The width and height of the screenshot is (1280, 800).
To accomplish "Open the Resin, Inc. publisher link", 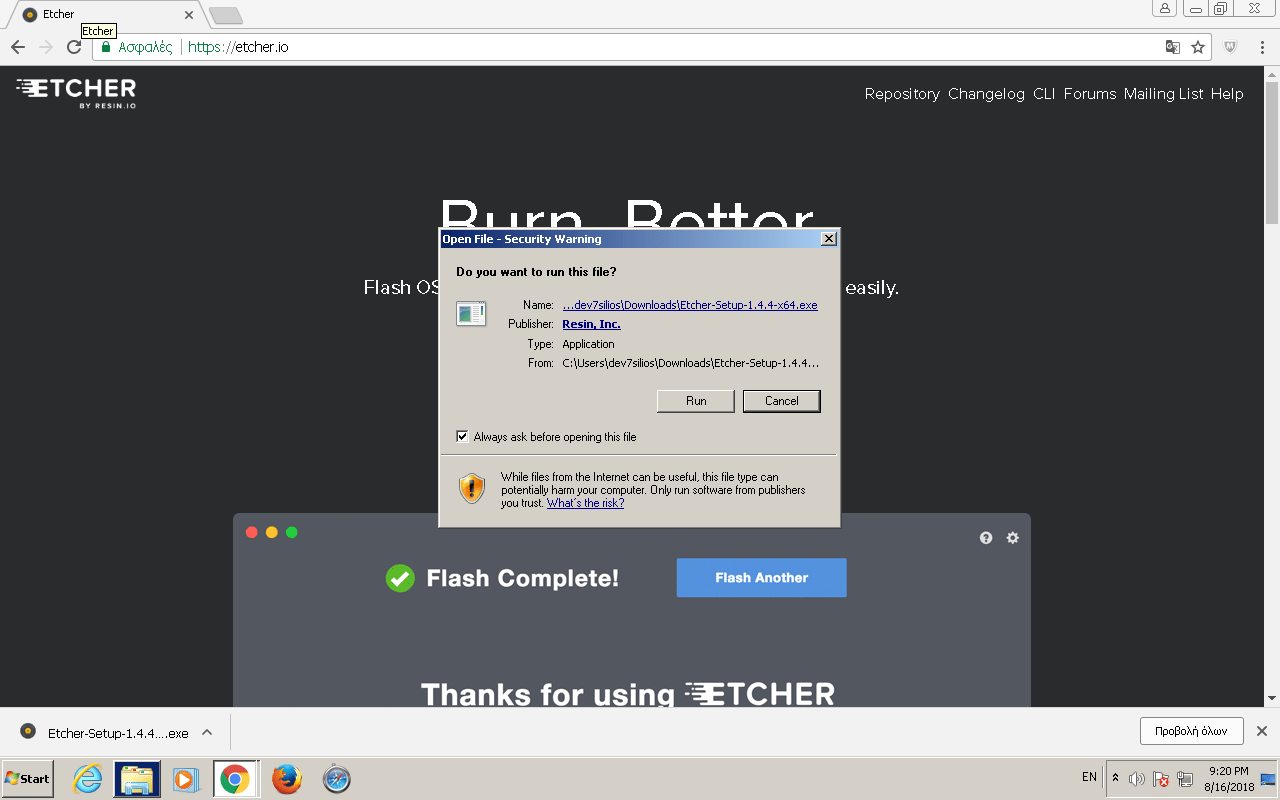I will (x=592, y=324).
